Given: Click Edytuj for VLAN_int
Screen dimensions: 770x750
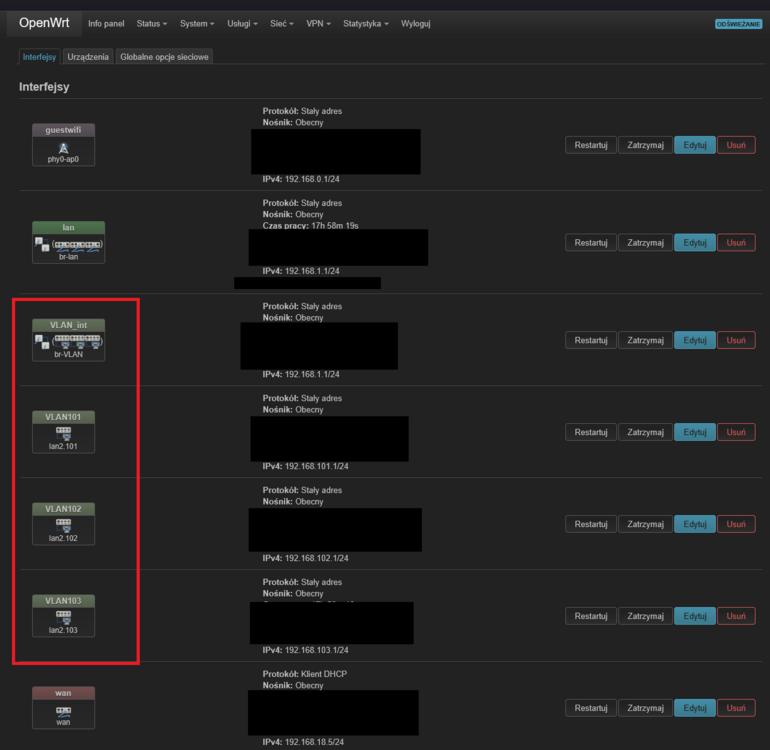Looking at the screenshot, I should tap(695, 340).
